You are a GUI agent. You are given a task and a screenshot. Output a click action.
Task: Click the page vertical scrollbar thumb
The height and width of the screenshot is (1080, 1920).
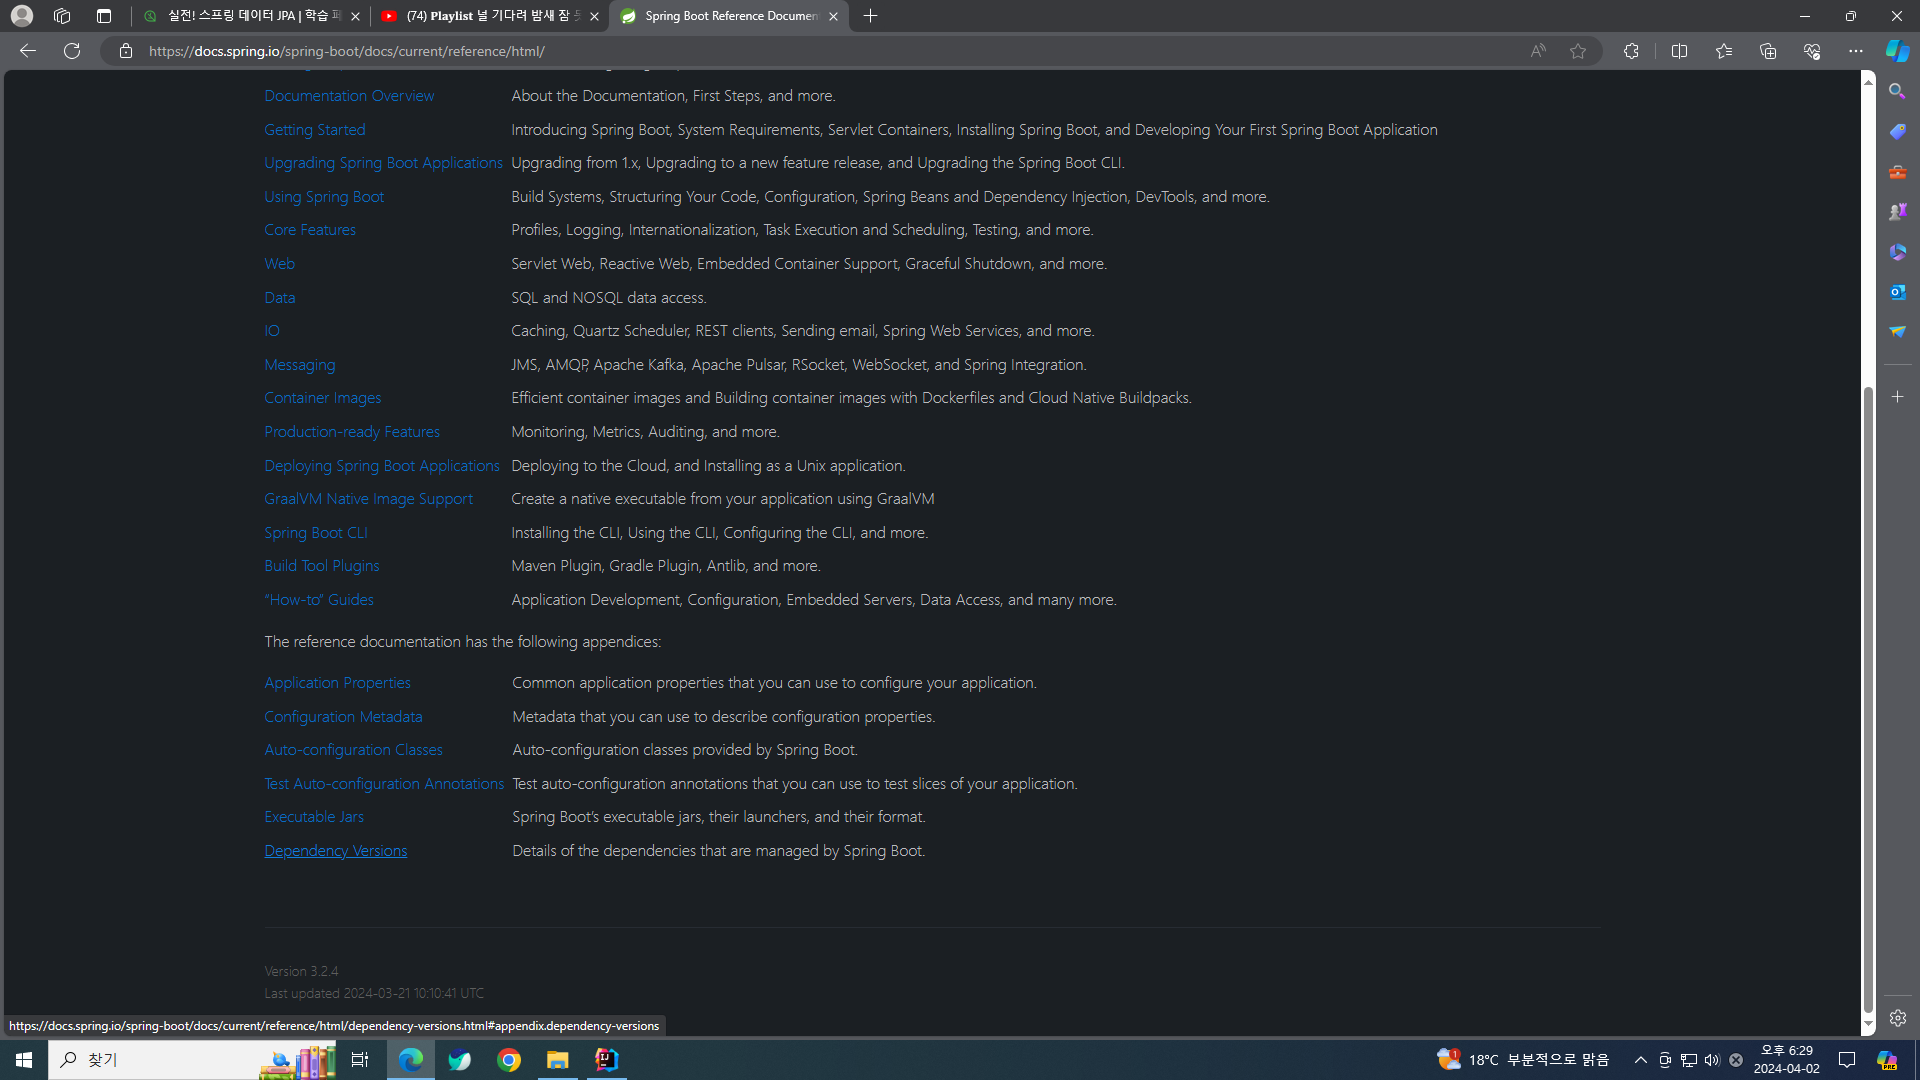pos(1867,700)
